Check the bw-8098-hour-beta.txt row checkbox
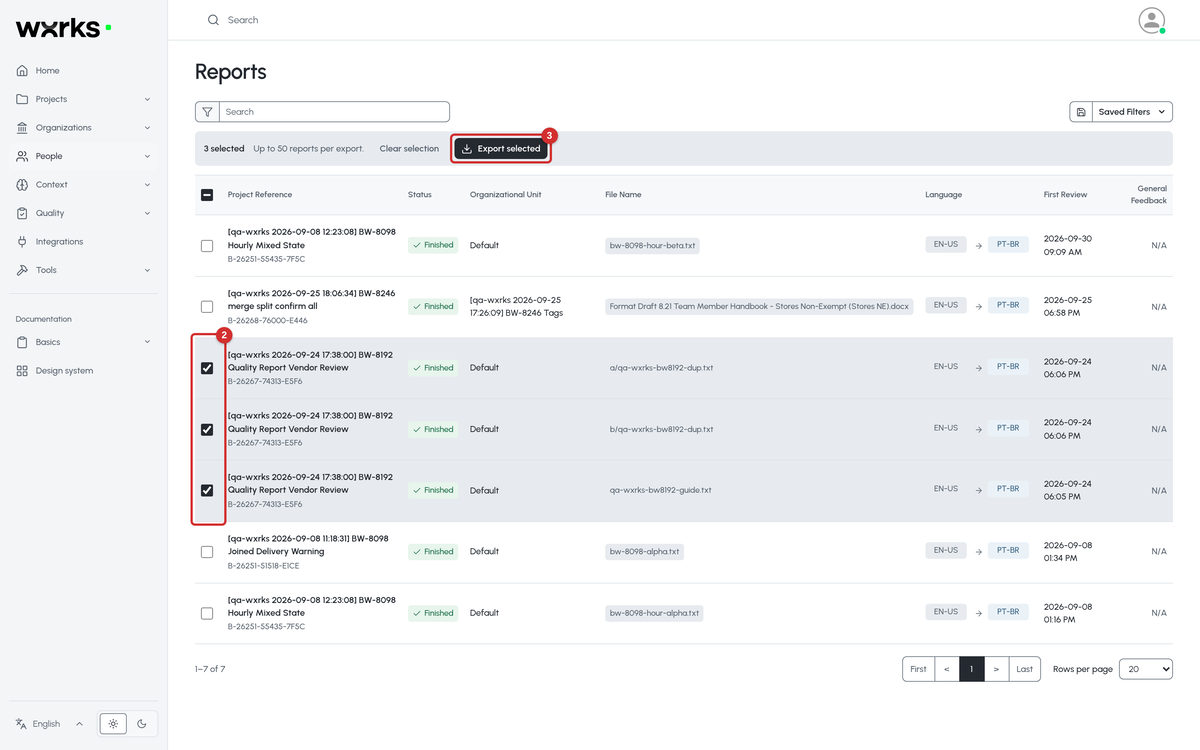Viewport: 1200px width, 750px height. pos(207,246)
